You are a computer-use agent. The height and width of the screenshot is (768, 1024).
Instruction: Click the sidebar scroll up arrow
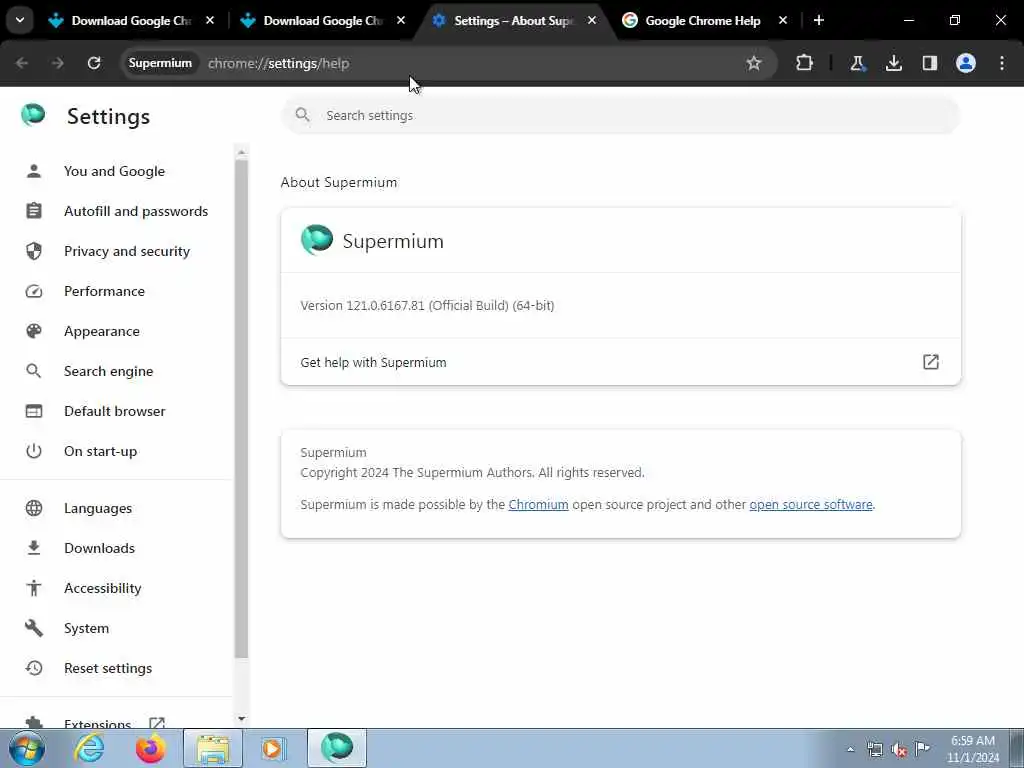coord(241,153)
